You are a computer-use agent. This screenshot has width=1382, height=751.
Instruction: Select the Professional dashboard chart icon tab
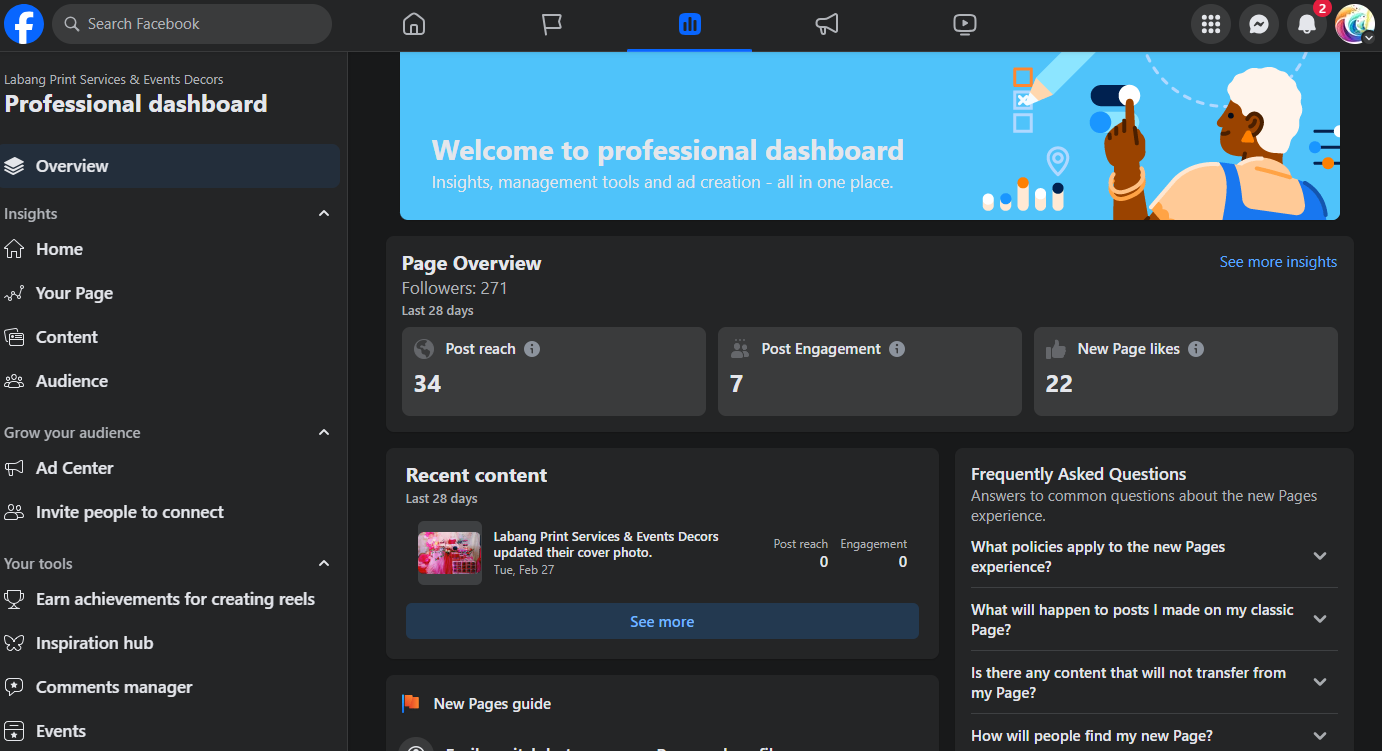(689, 24)
